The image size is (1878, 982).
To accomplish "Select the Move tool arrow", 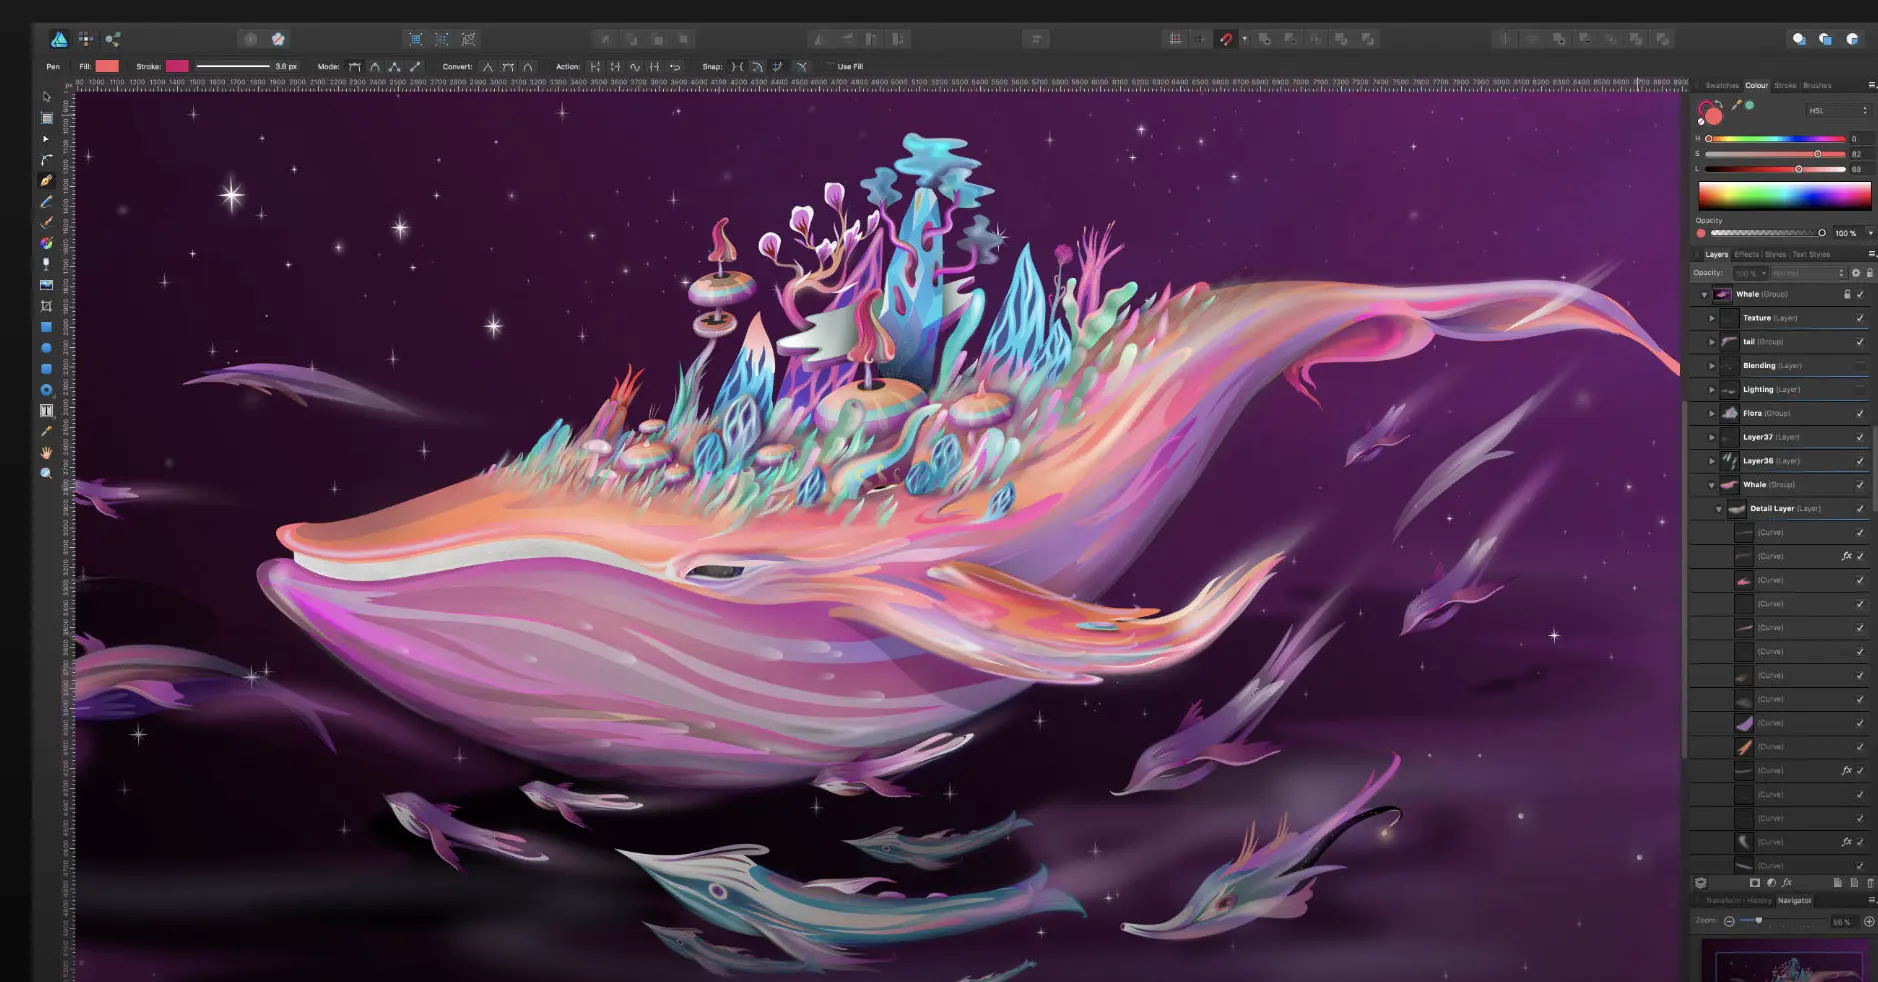I will coord(46,97).
